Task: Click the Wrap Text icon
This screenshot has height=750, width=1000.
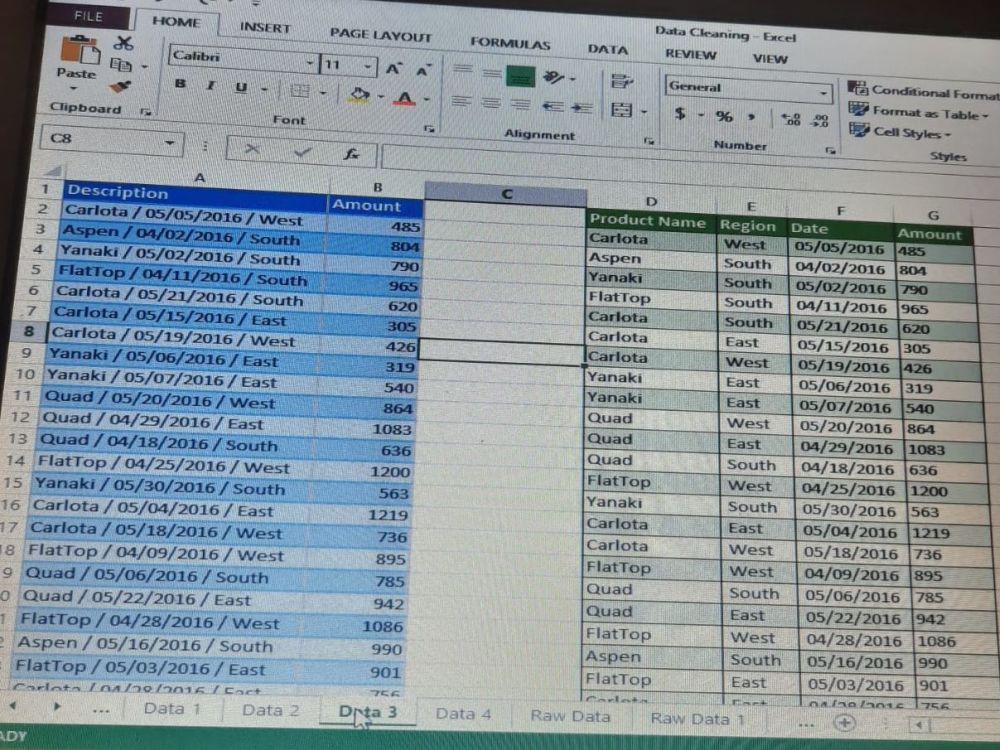Action: [x=621, y=81]
